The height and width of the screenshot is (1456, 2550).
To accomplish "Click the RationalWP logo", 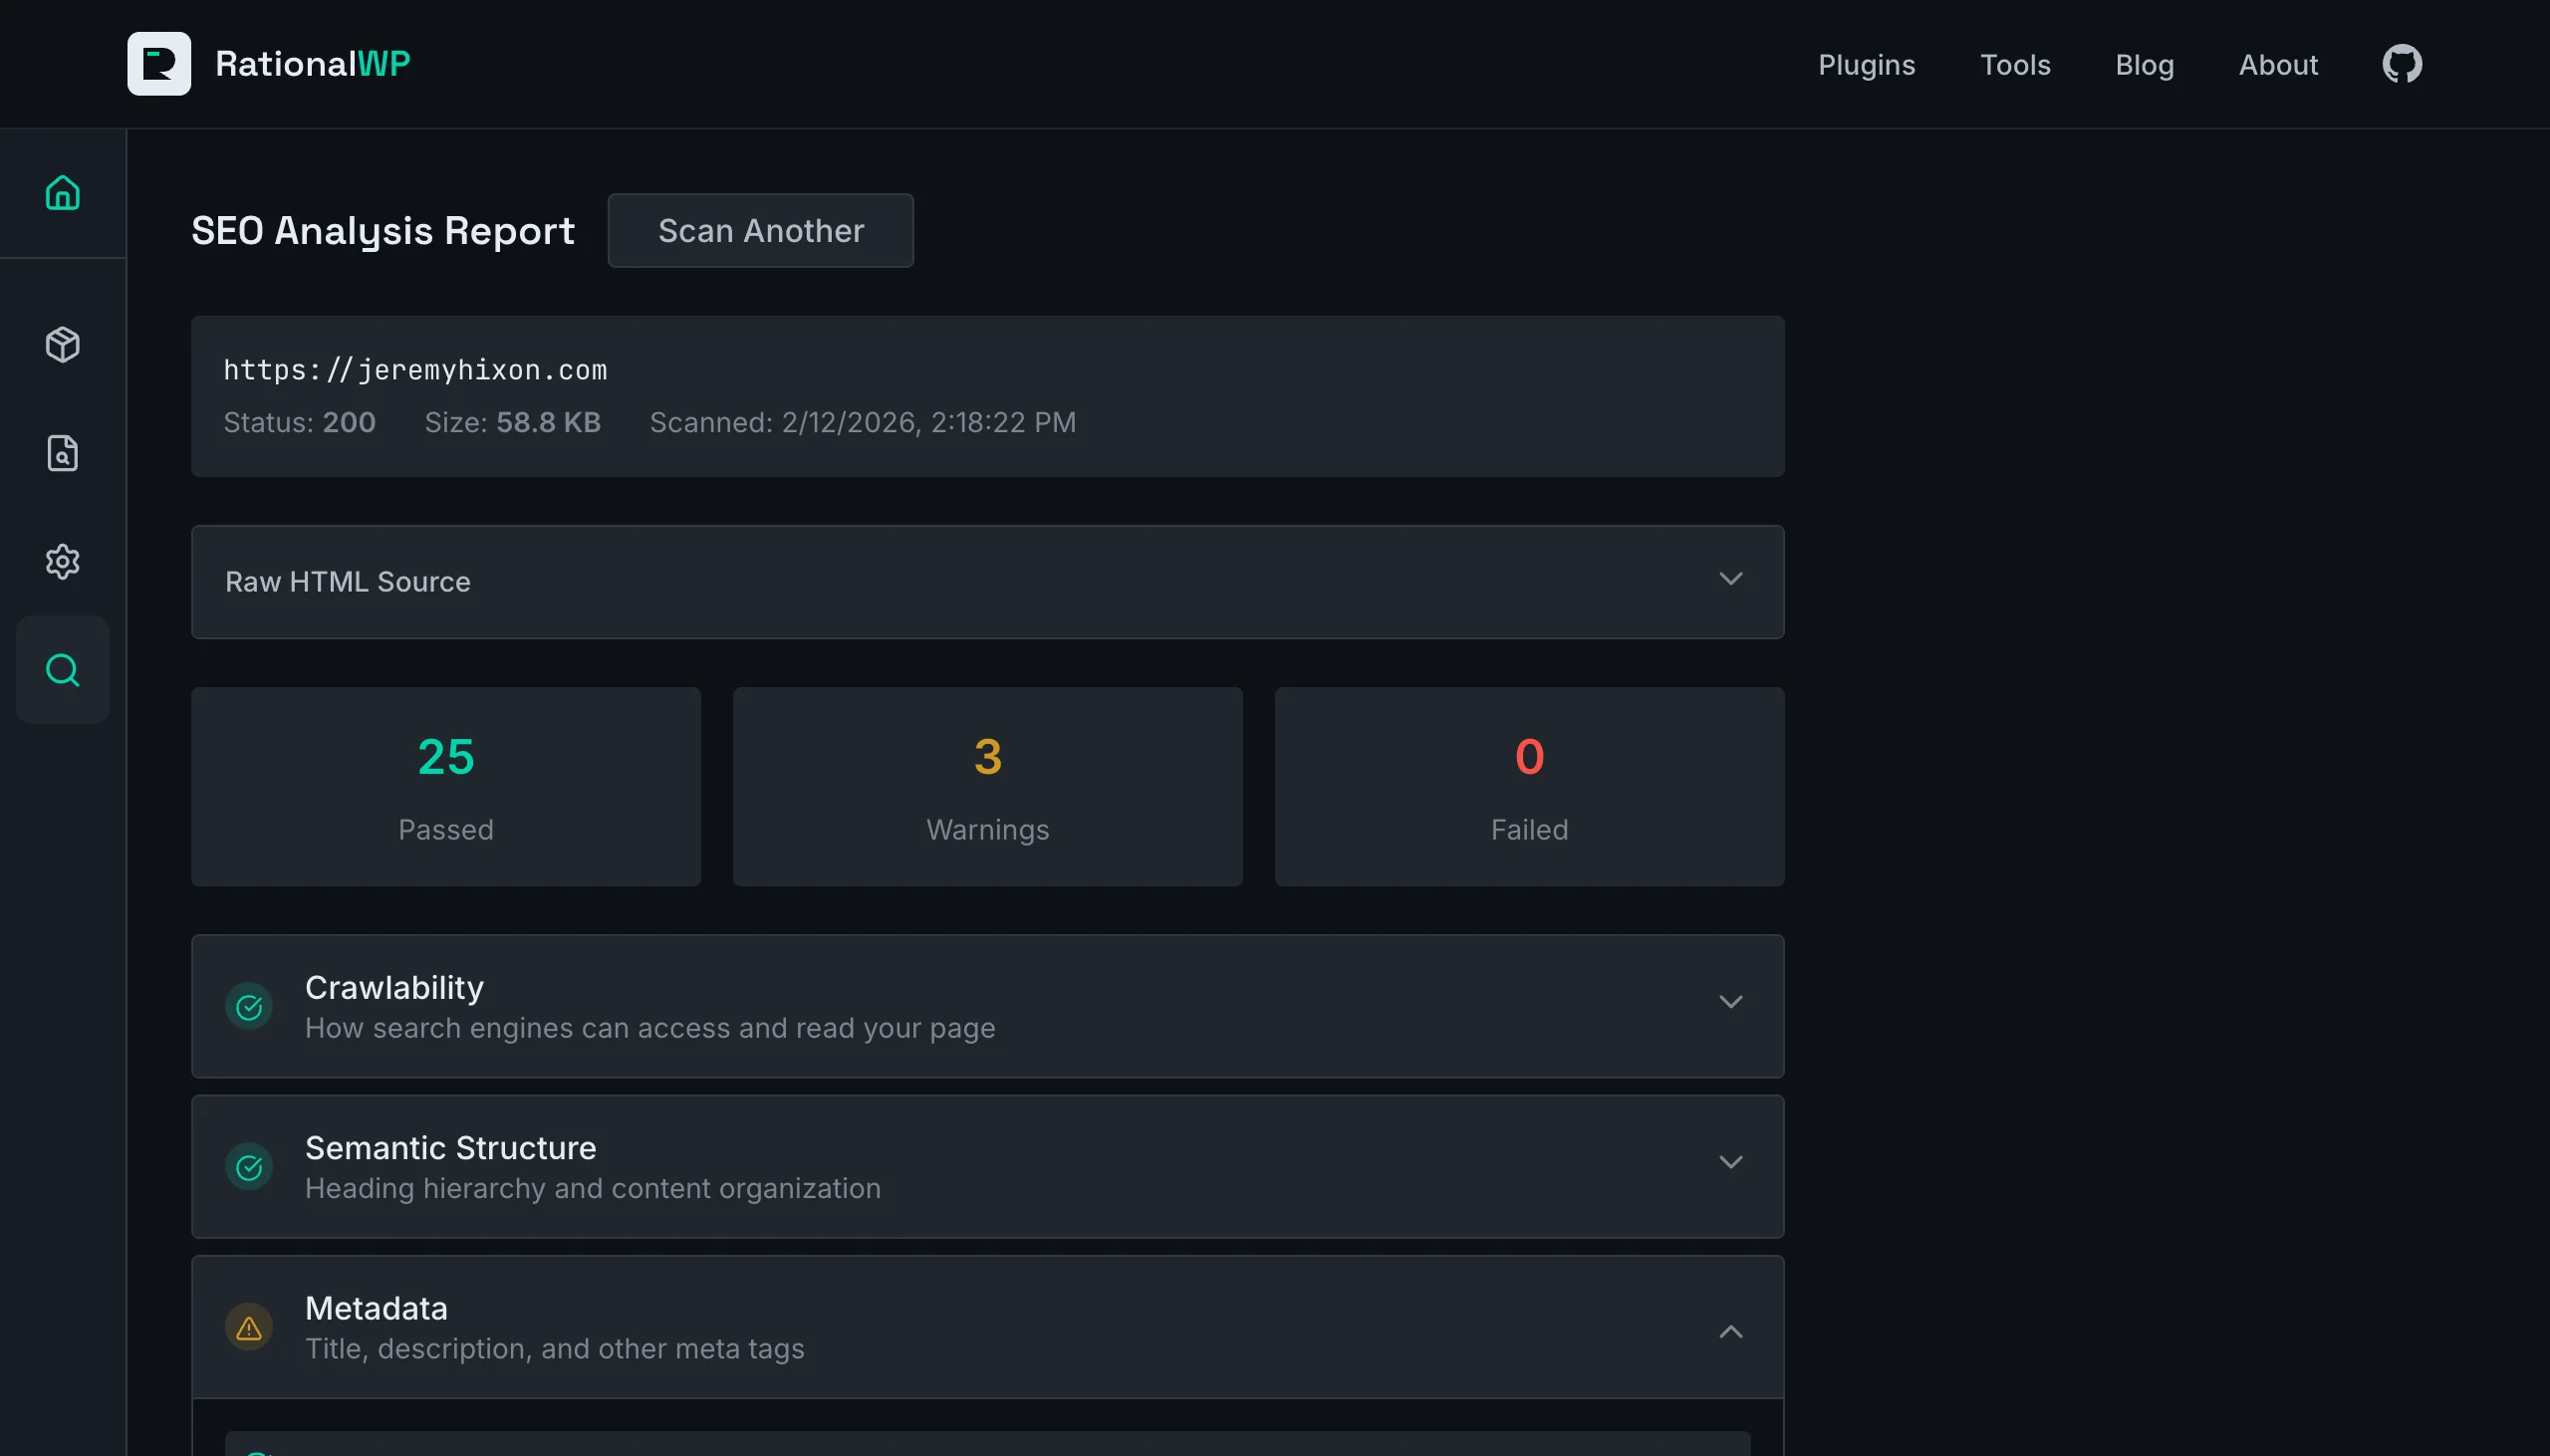I will (270, 63).
